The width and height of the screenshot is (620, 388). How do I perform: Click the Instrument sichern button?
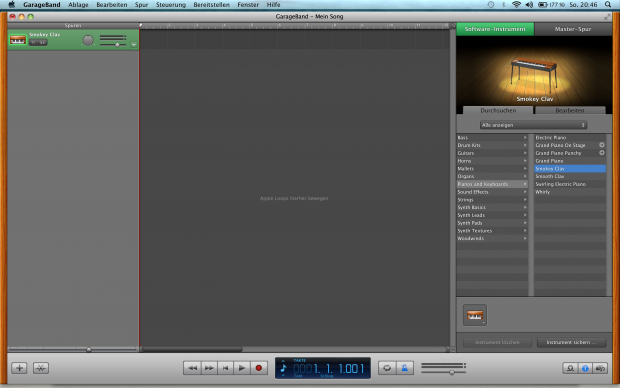pyautogui.click(x=571, y=343)
